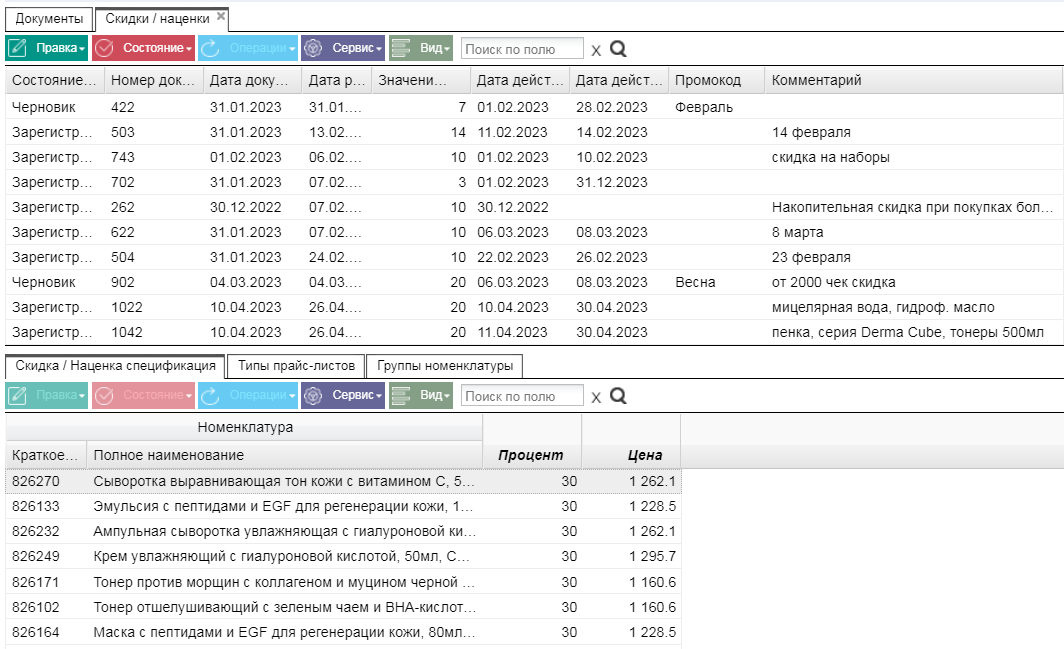Click the lower Поиск по полю input

tap(522, 396)
